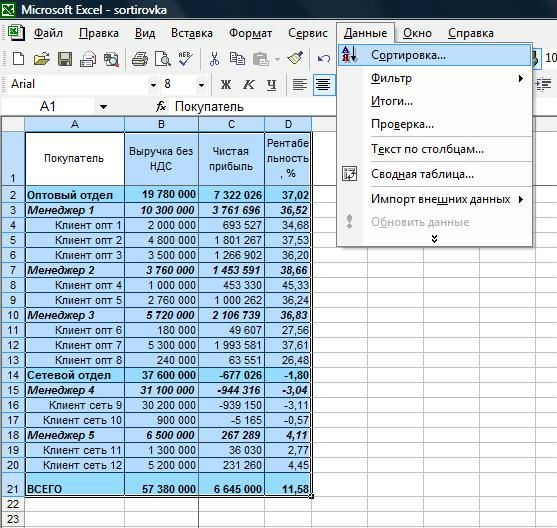Expand the full Данные menu with chevrons

coord(434,239)
